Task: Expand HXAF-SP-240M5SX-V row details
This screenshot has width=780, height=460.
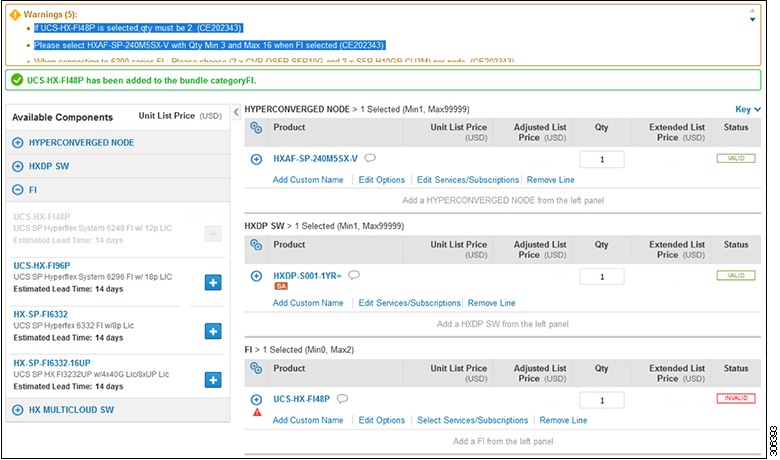Action: tap(256, 159)
